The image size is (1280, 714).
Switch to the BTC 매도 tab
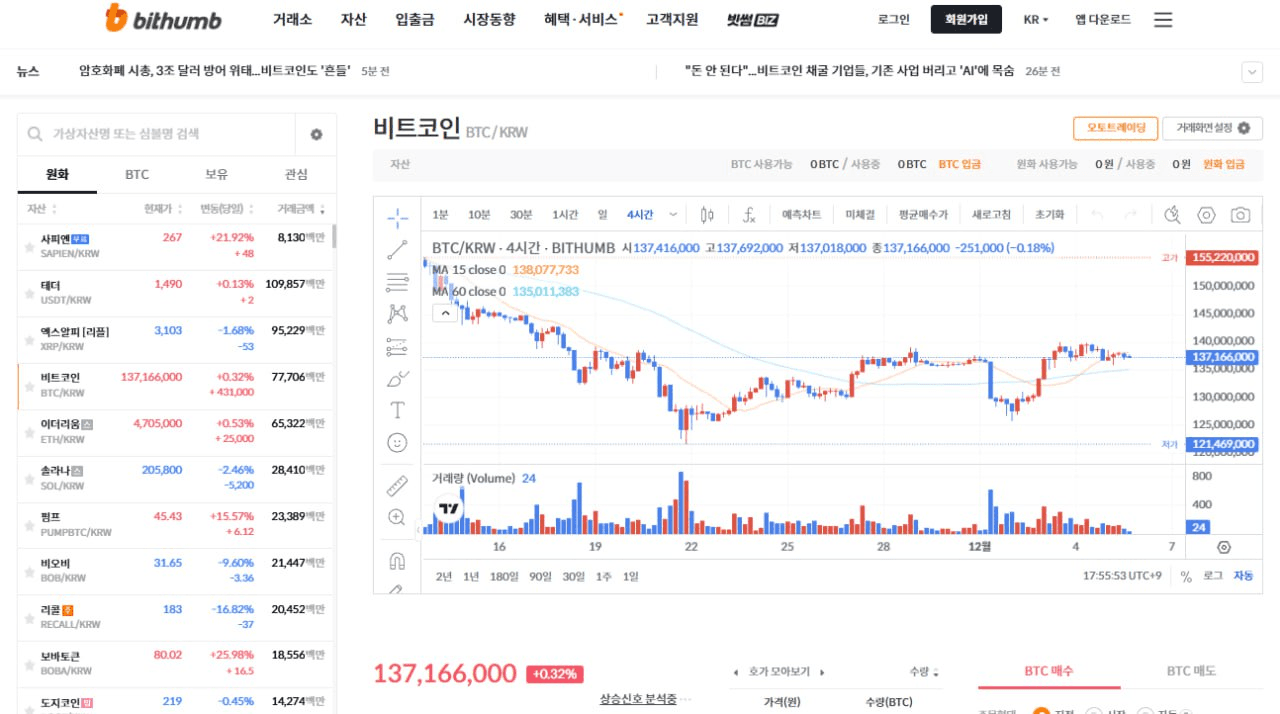[x=1191, y=671]
